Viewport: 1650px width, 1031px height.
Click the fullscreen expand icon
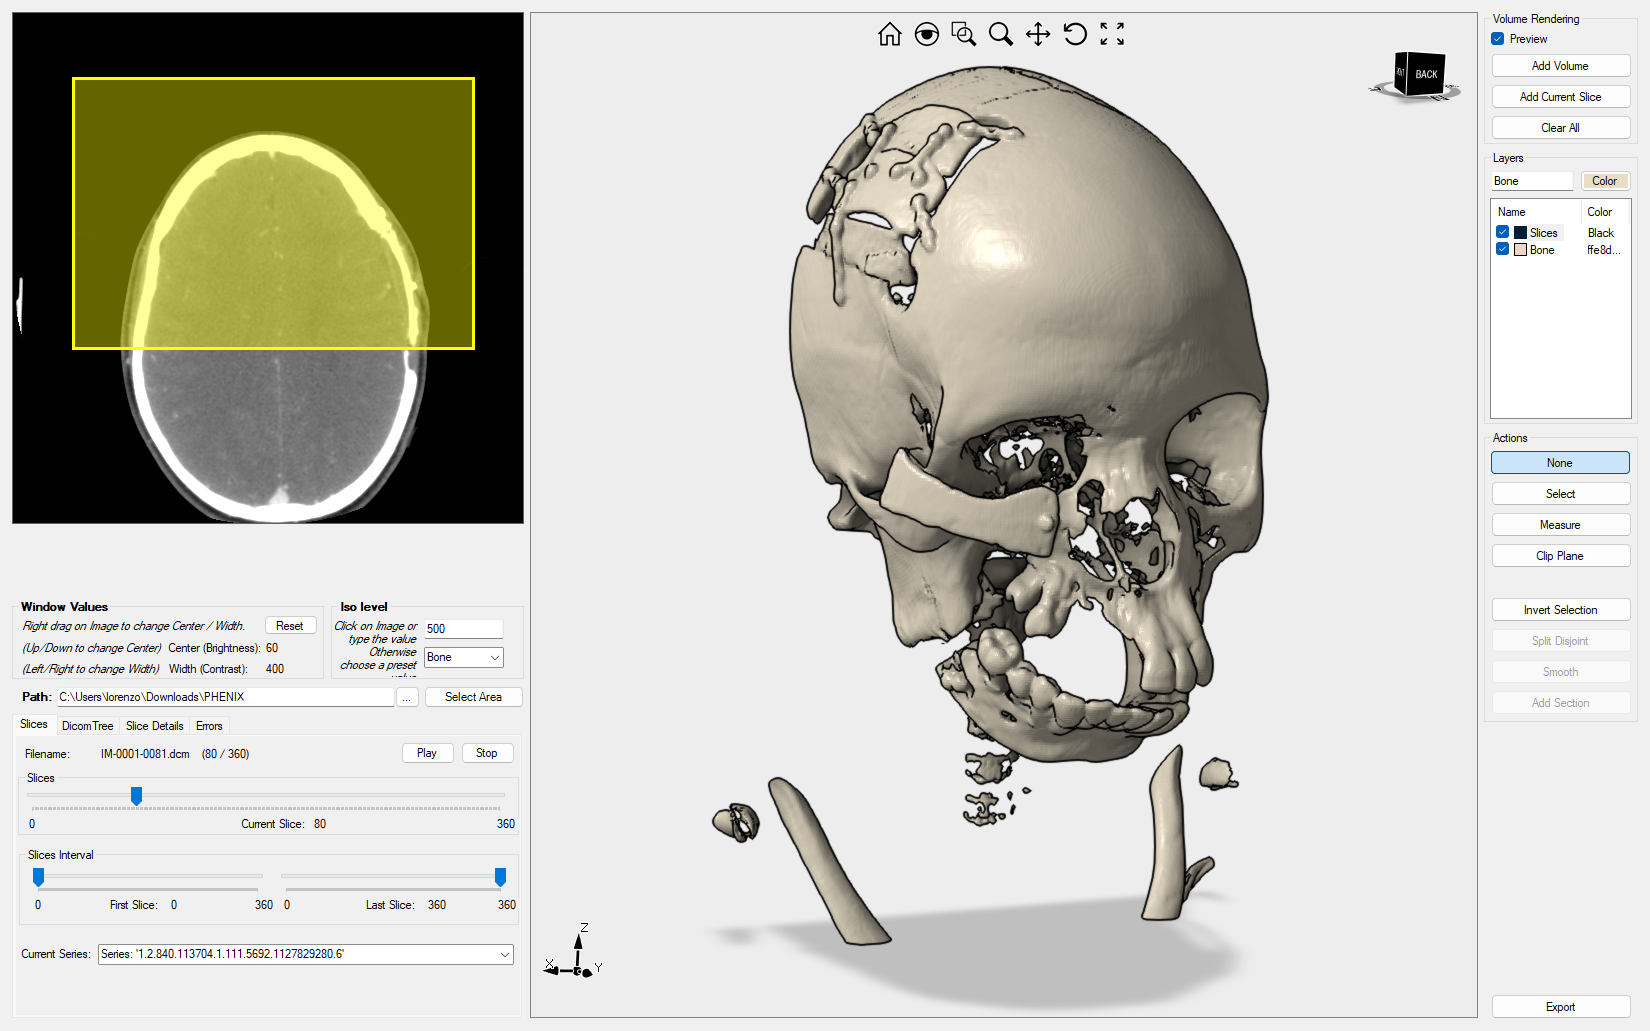tap(1111, 33)
